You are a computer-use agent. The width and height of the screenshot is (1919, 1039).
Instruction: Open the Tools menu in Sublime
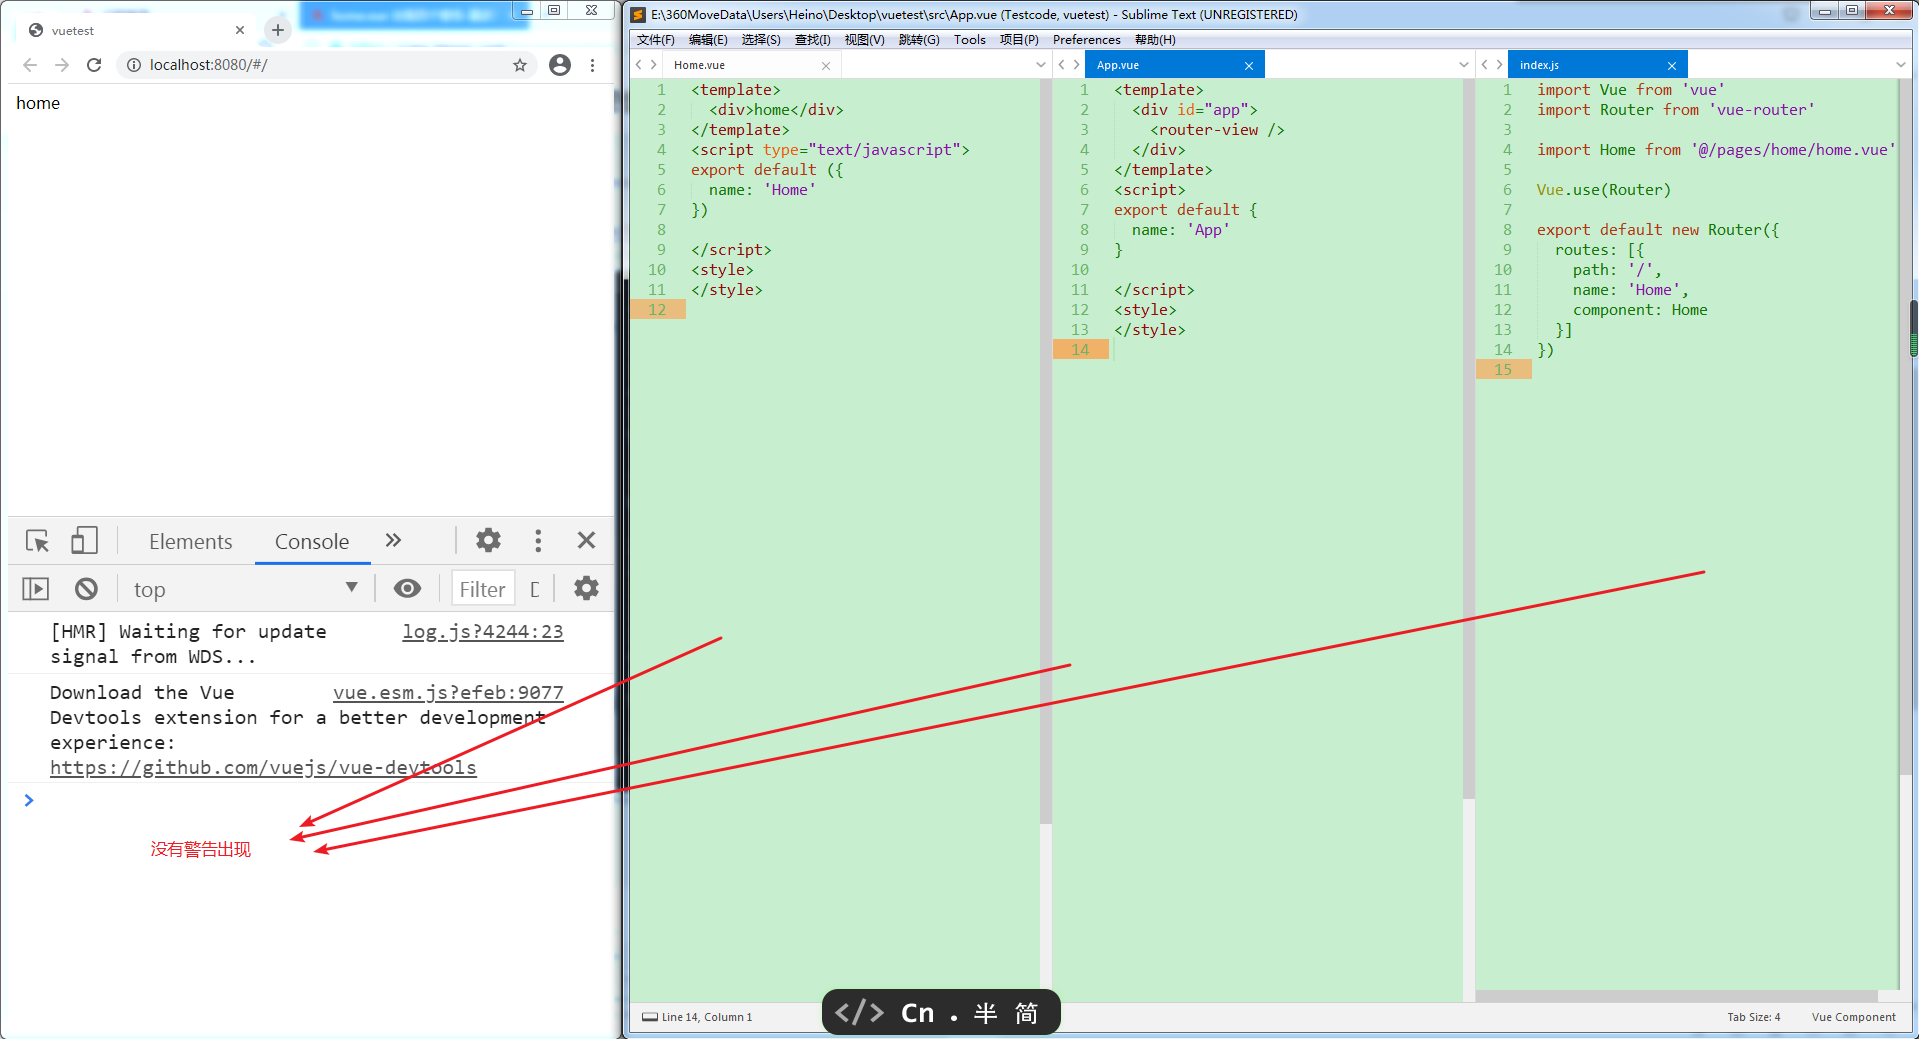[970, 40]
